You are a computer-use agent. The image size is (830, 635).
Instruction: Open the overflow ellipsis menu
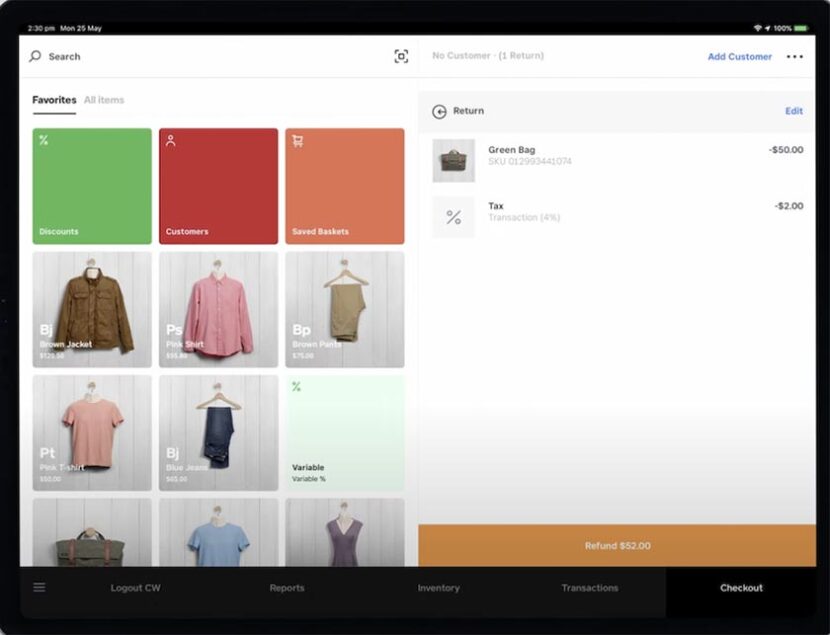click(795, 57)
